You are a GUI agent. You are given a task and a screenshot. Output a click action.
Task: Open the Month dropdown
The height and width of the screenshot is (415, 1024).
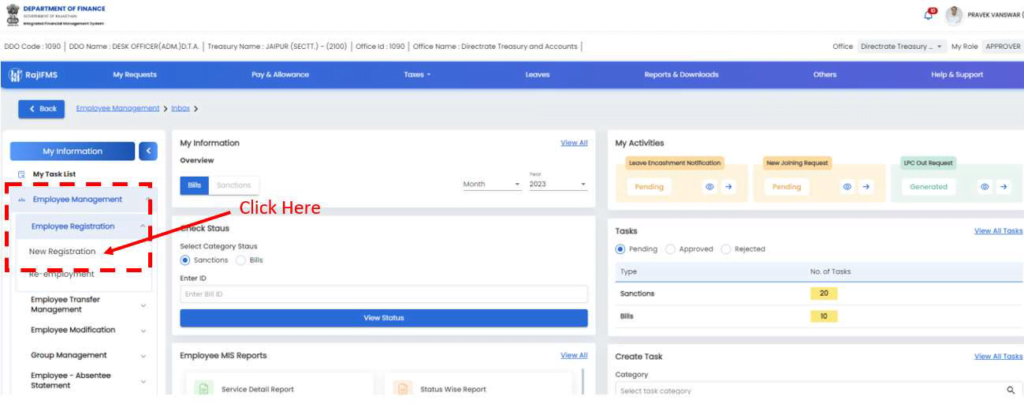coord(492,184)
